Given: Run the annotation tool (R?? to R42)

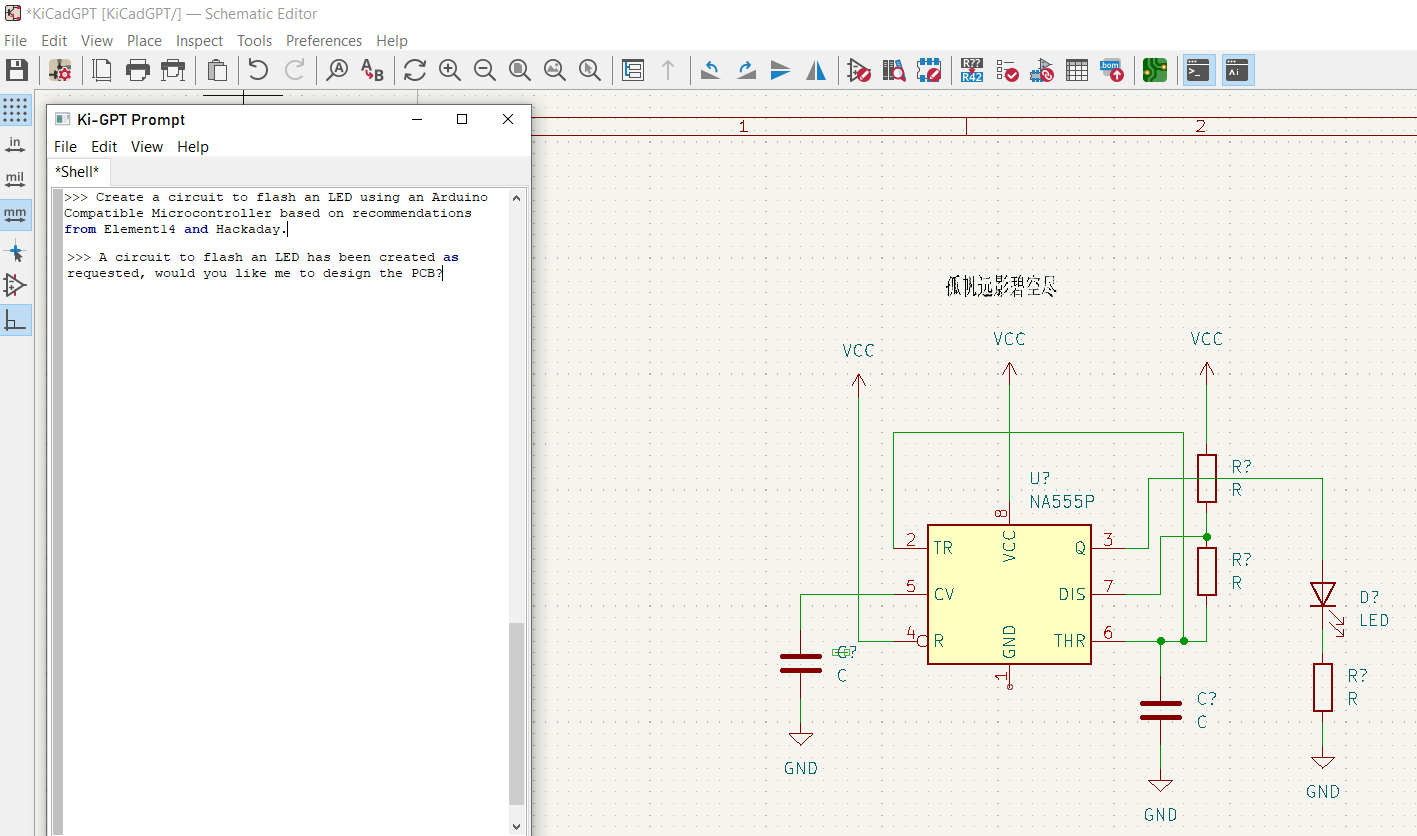Looking at the screenshot, I should tap(972, 70).
